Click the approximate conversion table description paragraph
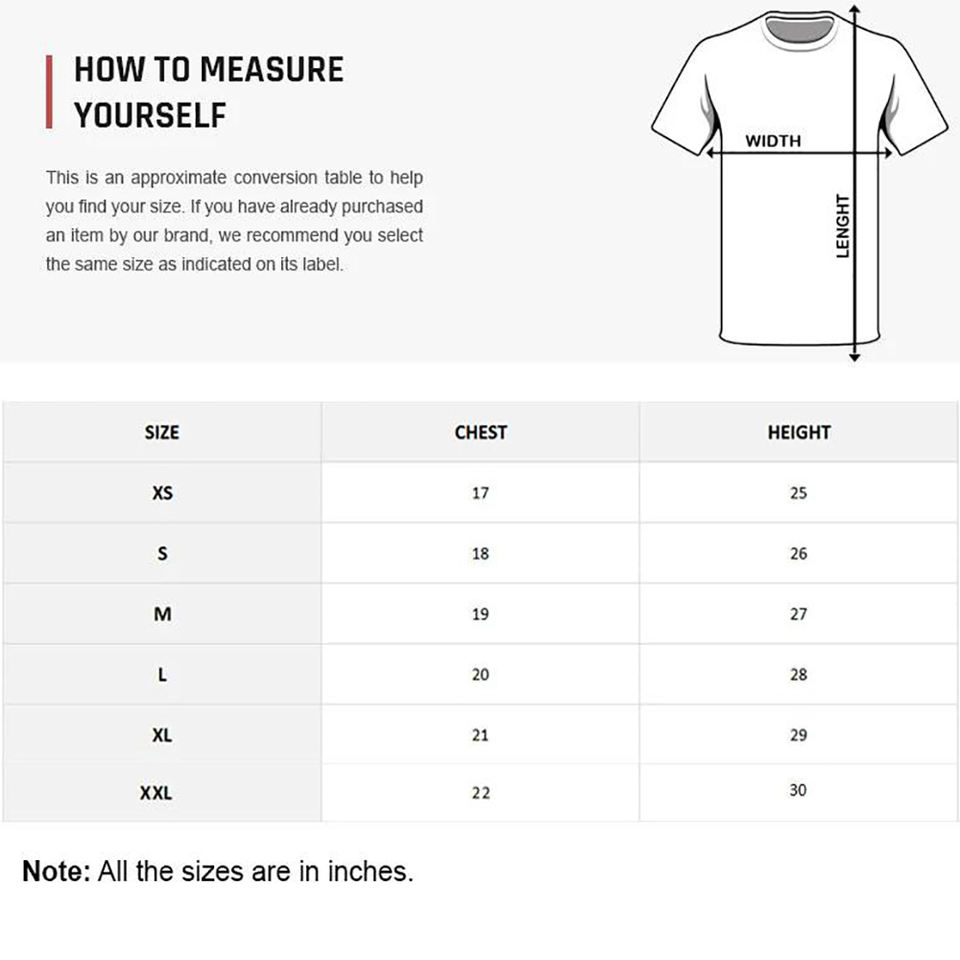The width and height of the screenshot is (960, 960). [x=234, y=221]
